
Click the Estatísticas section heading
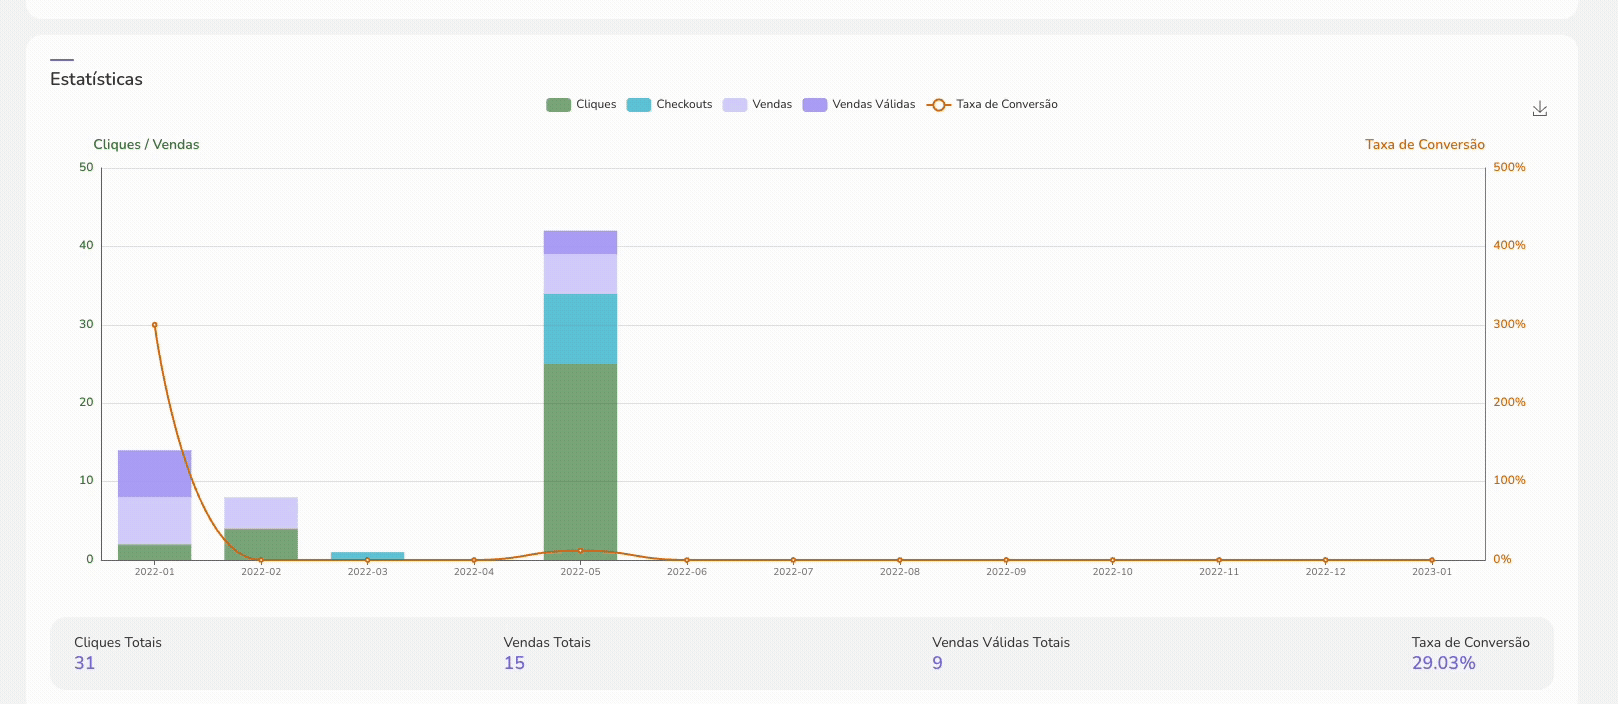click(96, 79)
